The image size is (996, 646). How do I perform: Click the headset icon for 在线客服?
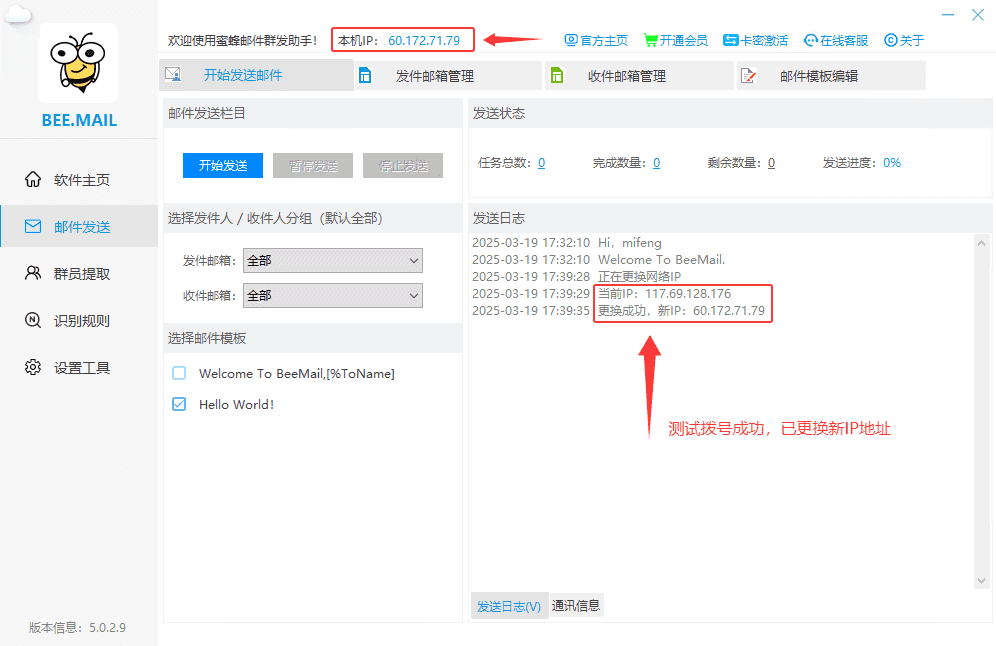tap(811, 41)
